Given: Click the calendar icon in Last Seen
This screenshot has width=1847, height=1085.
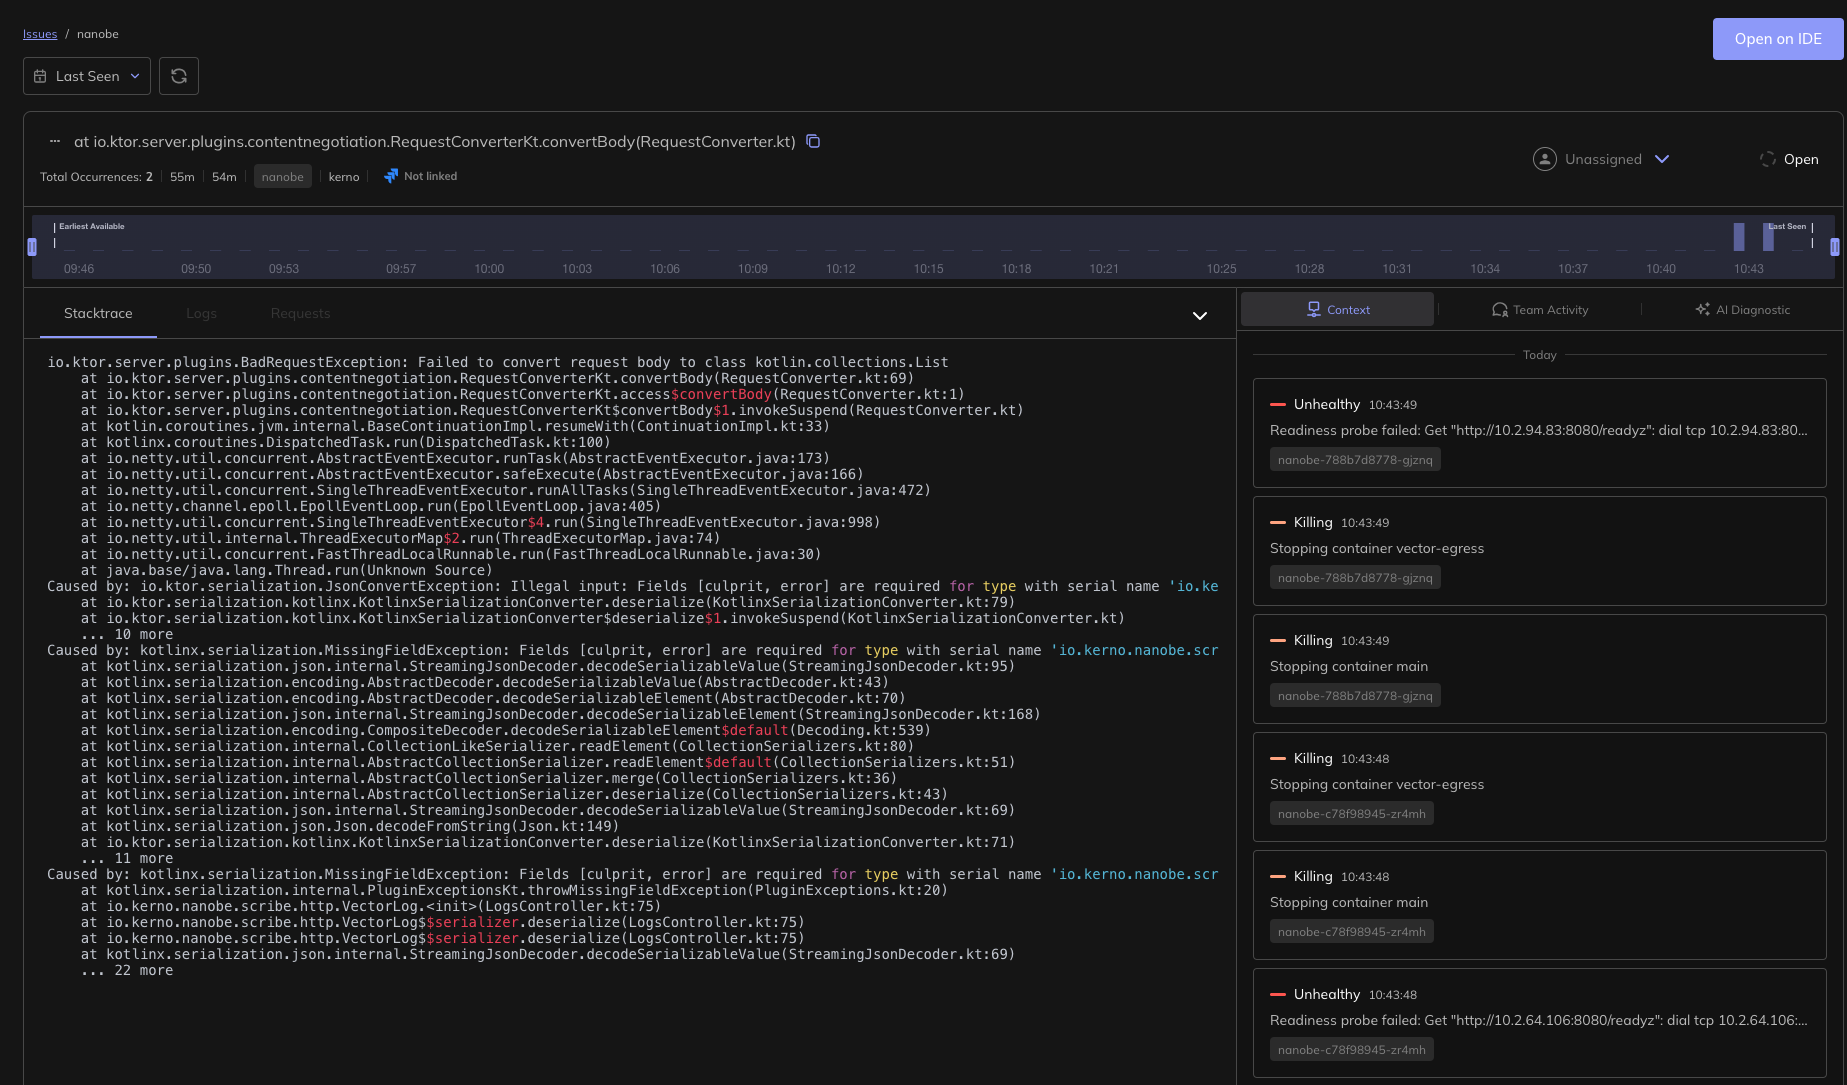Looking at the screenshot, I should pos(40,76).
